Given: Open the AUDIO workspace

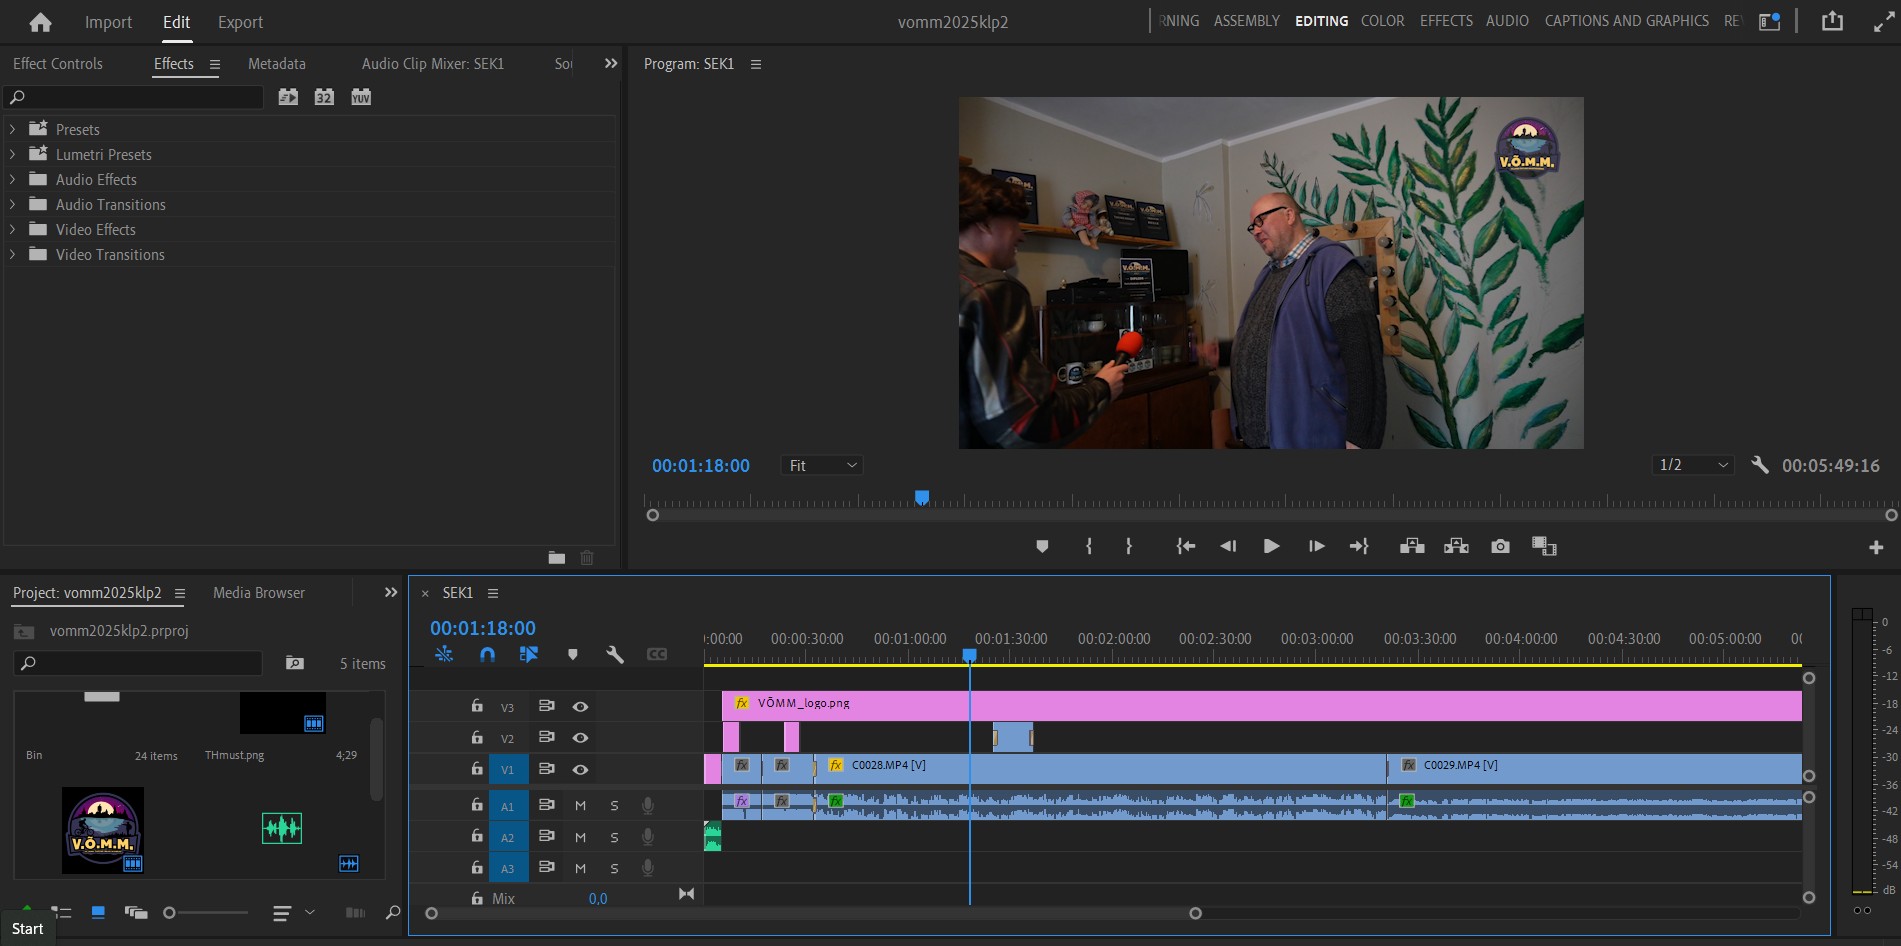Looking at the screenshot, I should pyautogui.click(x=1507, y=21).
